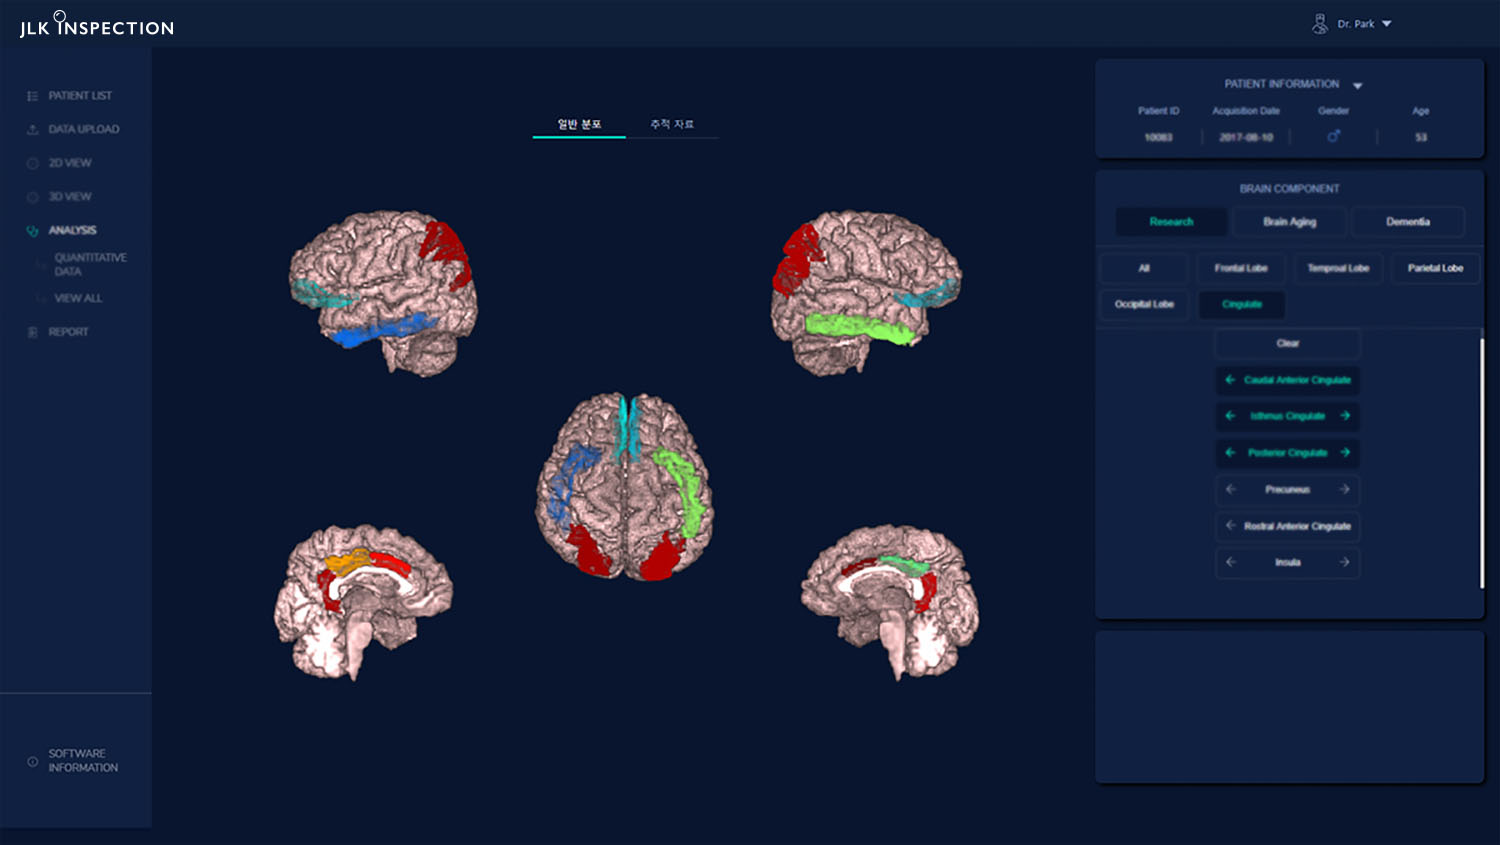
Task: Click the Brain Component panel heading
Action: coord(1289,189)
